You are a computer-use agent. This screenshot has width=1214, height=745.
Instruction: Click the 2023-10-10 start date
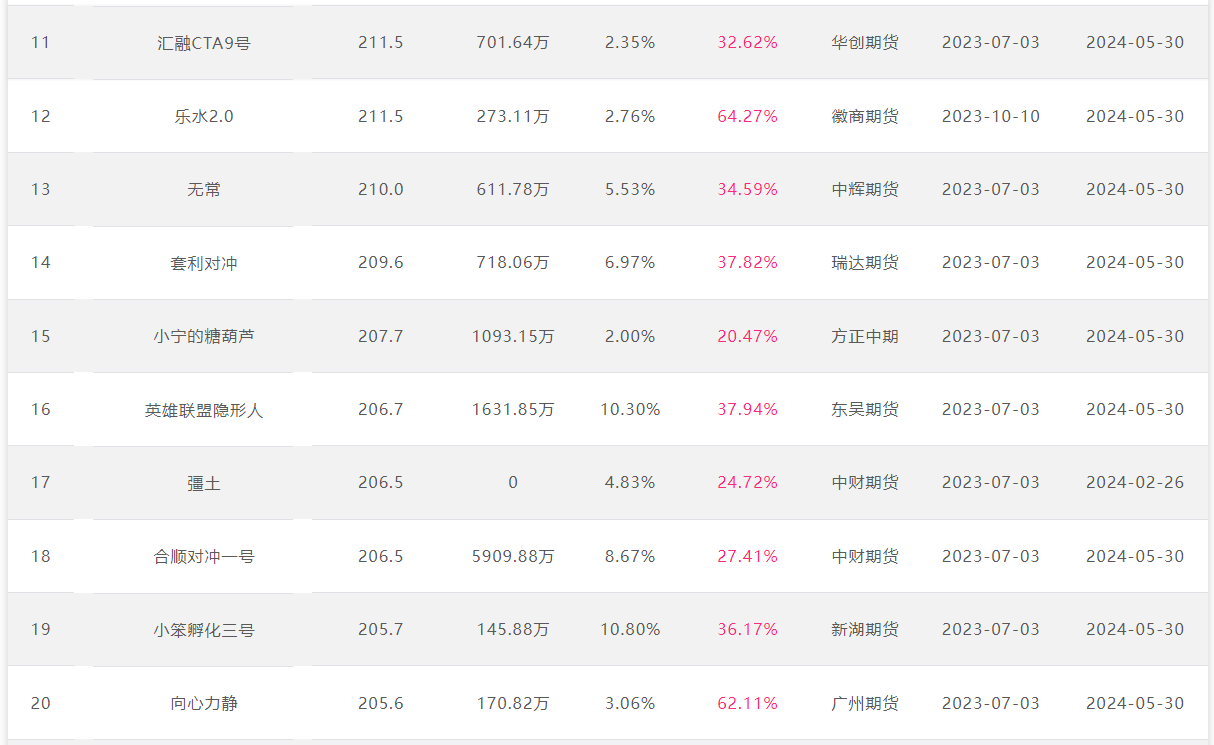click(x=991, y=116)
